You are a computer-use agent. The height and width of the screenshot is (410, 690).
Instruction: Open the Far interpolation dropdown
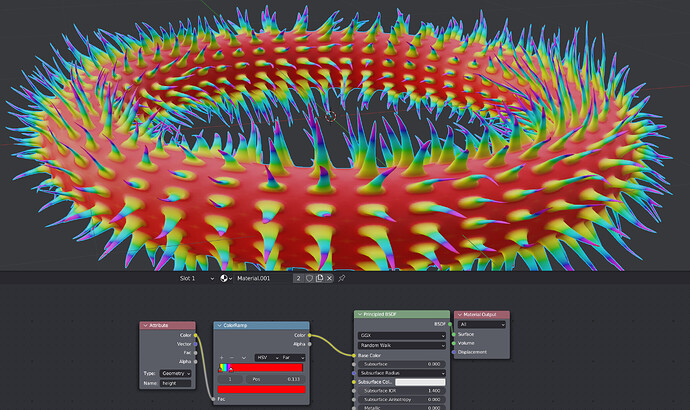pos(293,358)
